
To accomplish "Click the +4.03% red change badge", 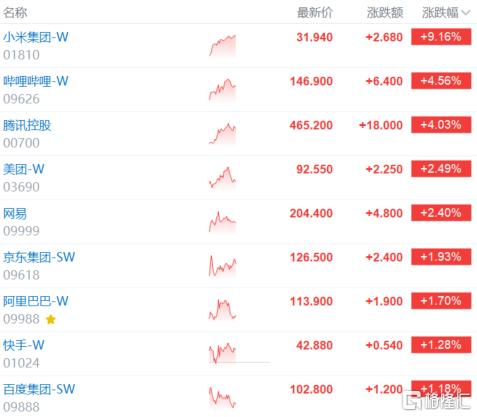I will click(x=441, y=125).
